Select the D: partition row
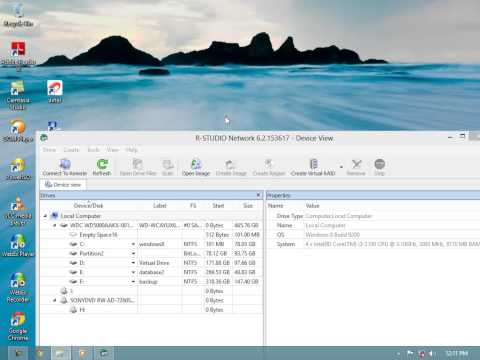Image resolution: width=480 pixels, height=360 pixels. click(x=151, y=263)
